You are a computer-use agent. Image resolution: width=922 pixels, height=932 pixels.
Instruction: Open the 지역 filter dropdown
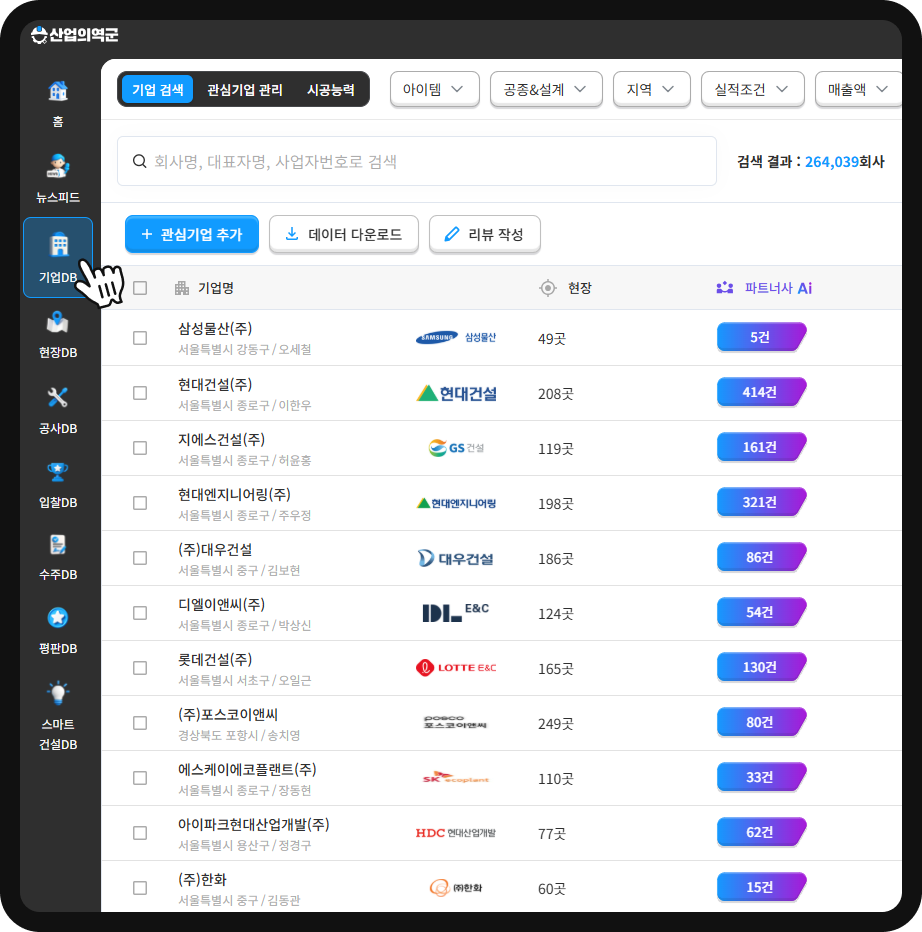(x=652, y=89)
